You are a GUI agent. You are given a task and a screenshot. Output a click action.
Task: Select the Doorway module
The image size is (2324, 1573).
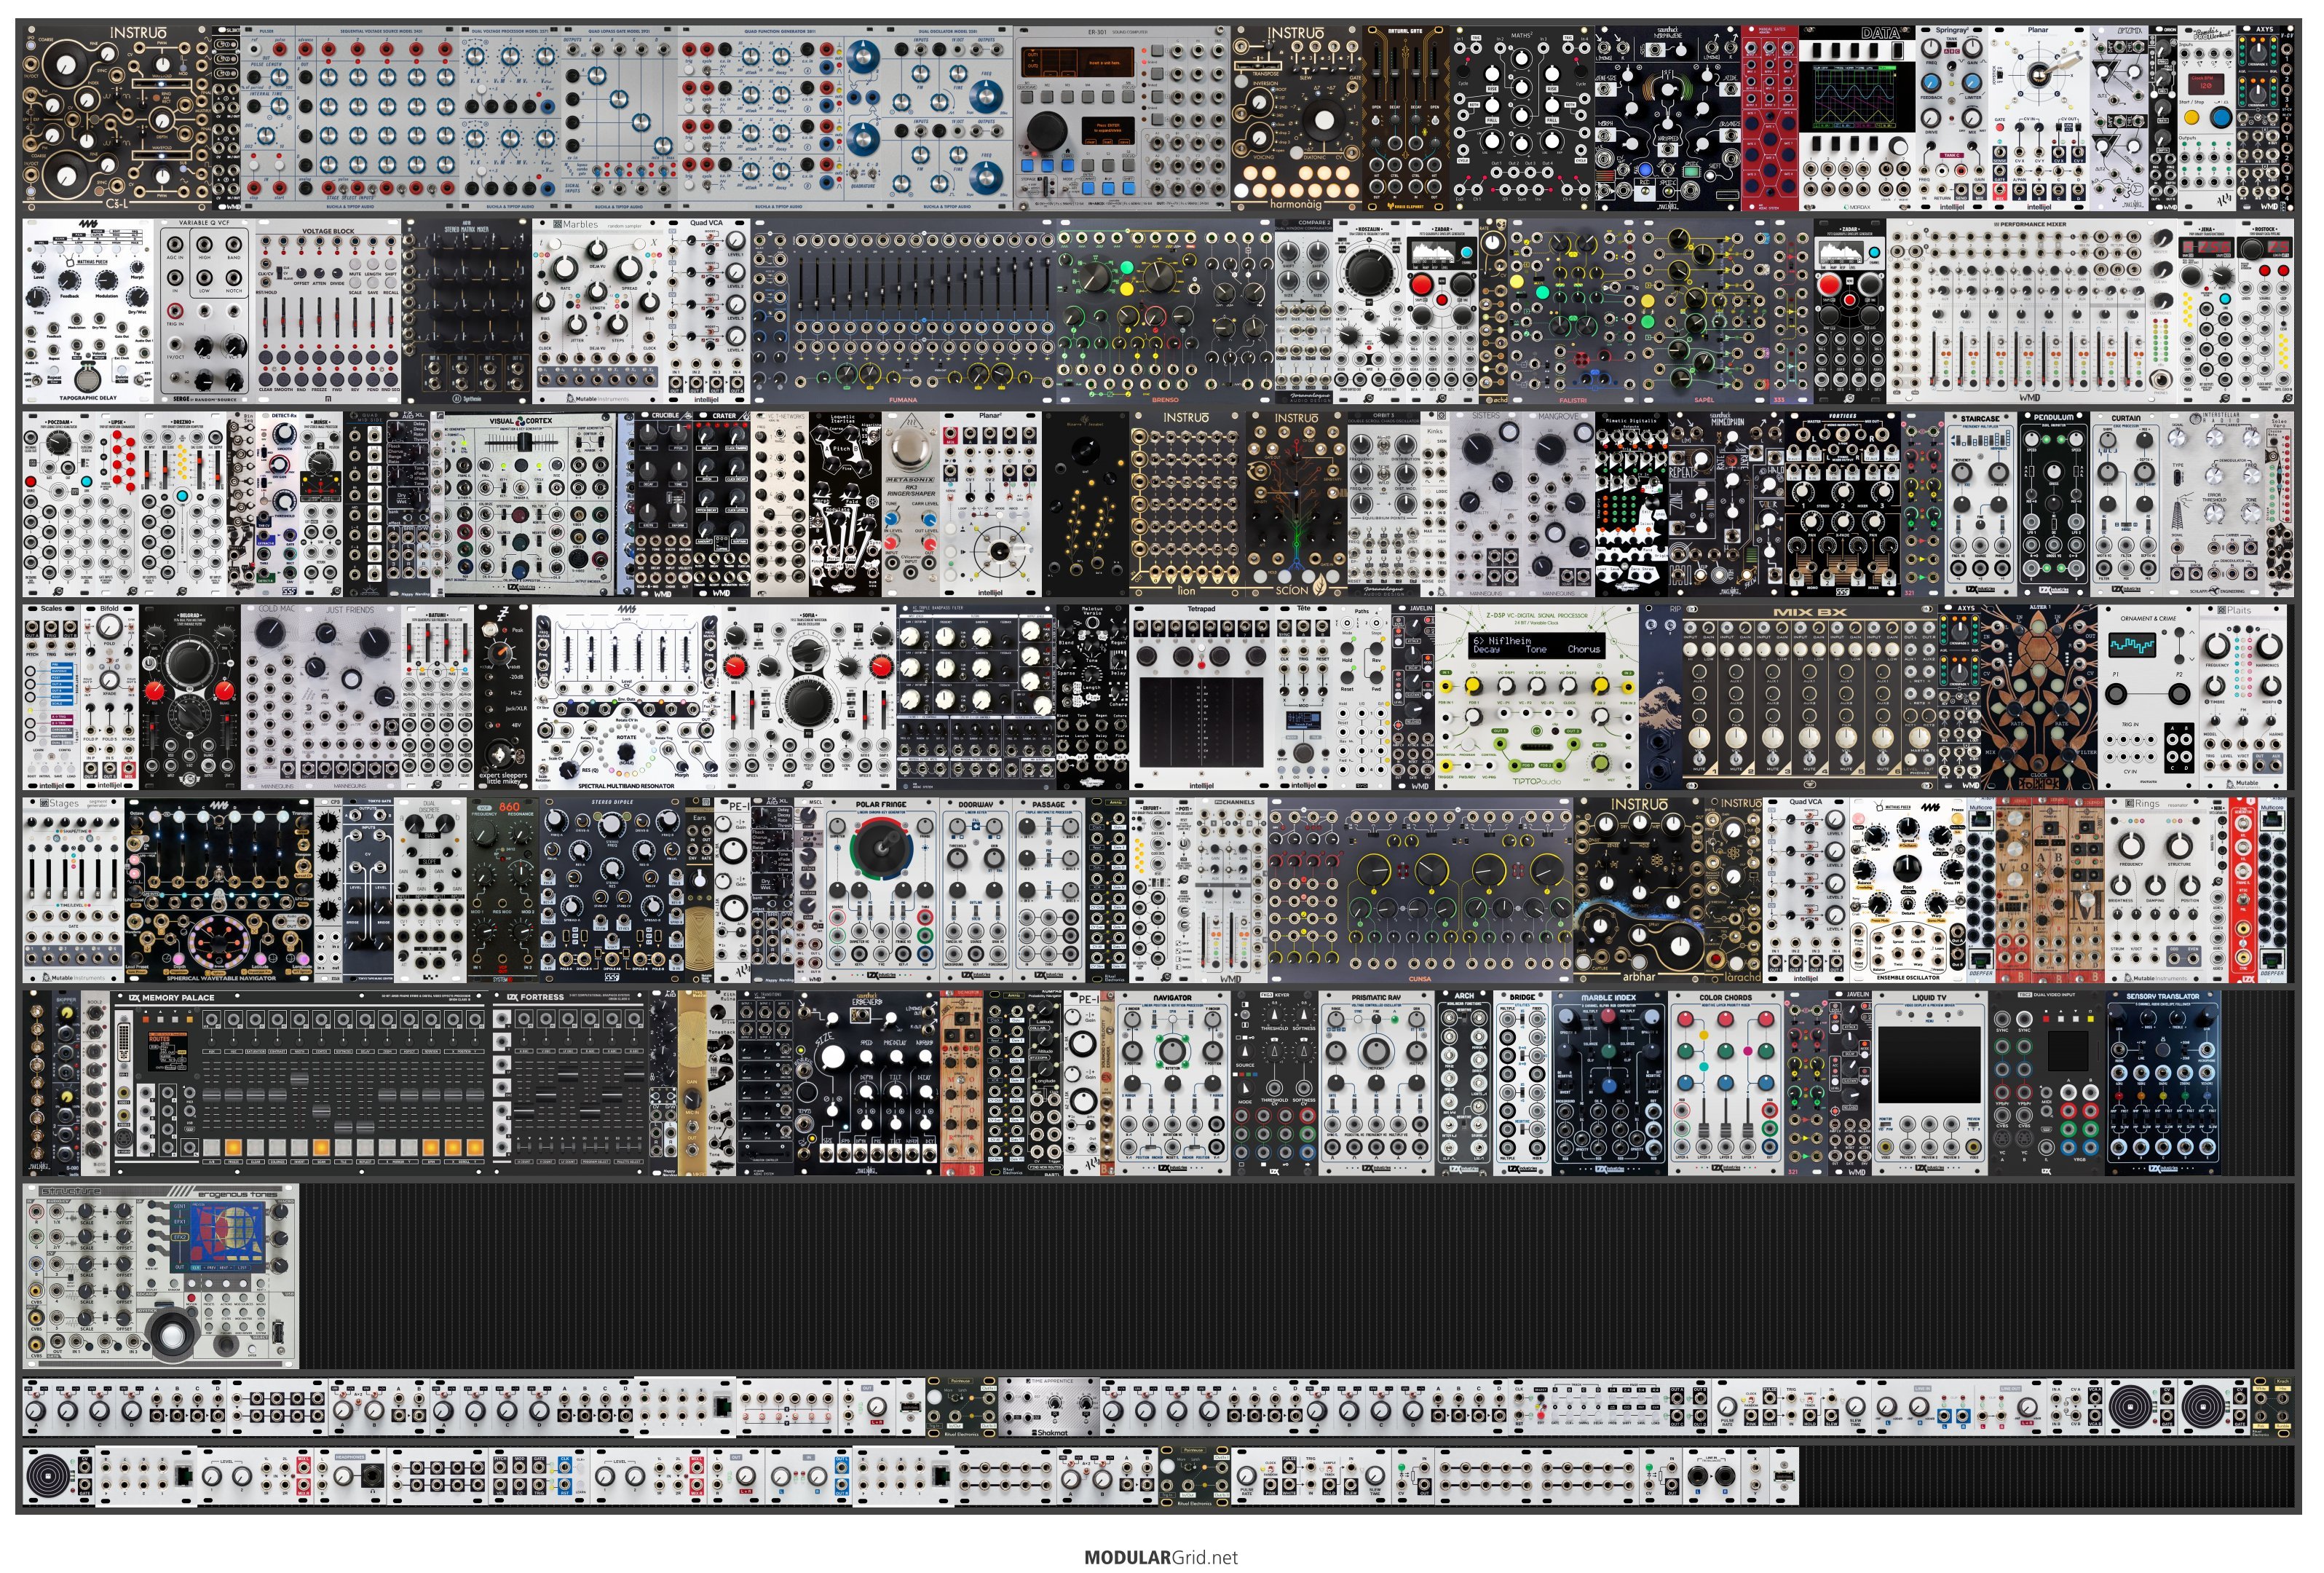(976, 890)
